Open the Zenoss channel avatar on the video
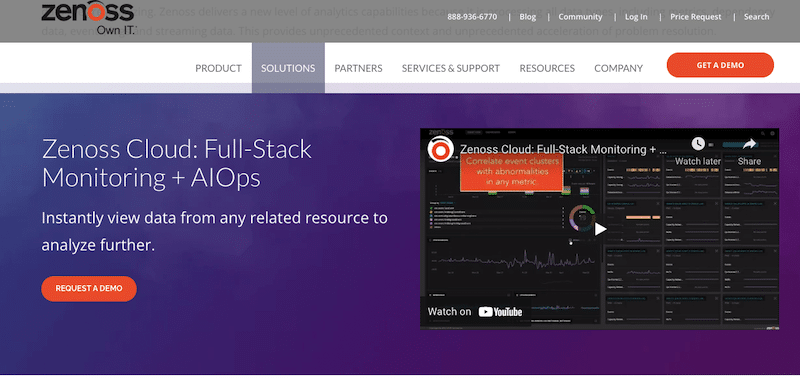The height and width of the screenshot is (392, 800). [x=440, y=150]
